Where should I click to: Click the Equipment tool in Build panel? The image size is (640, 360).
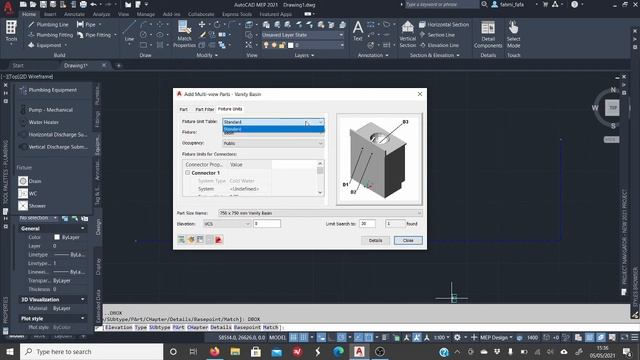tap(47, 45)
